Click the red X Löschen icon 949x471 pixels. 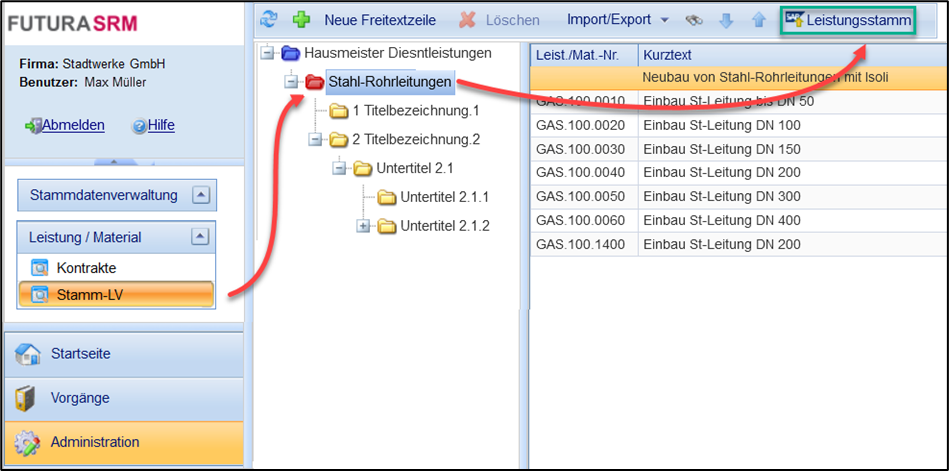(x=467, y=20)
